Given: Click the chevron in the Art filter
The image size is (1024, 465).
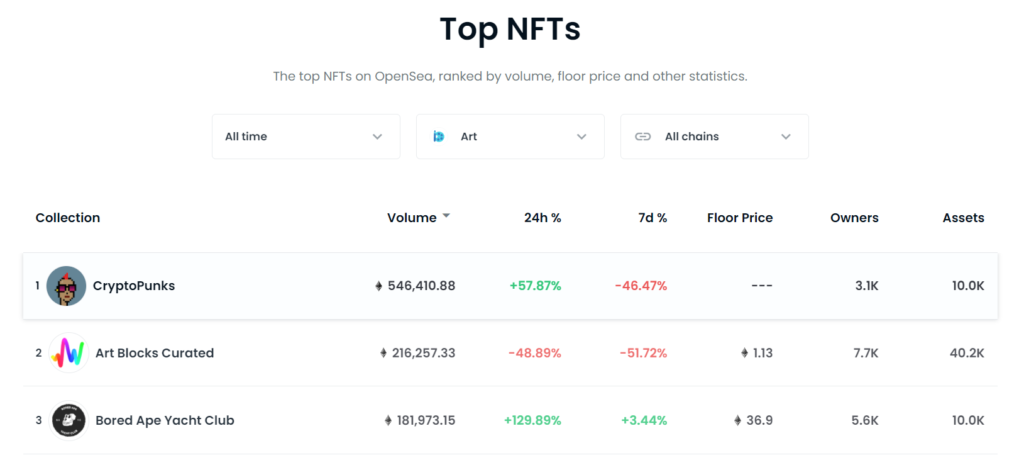Looking at the screenshot, I should (x=582, y=136).
